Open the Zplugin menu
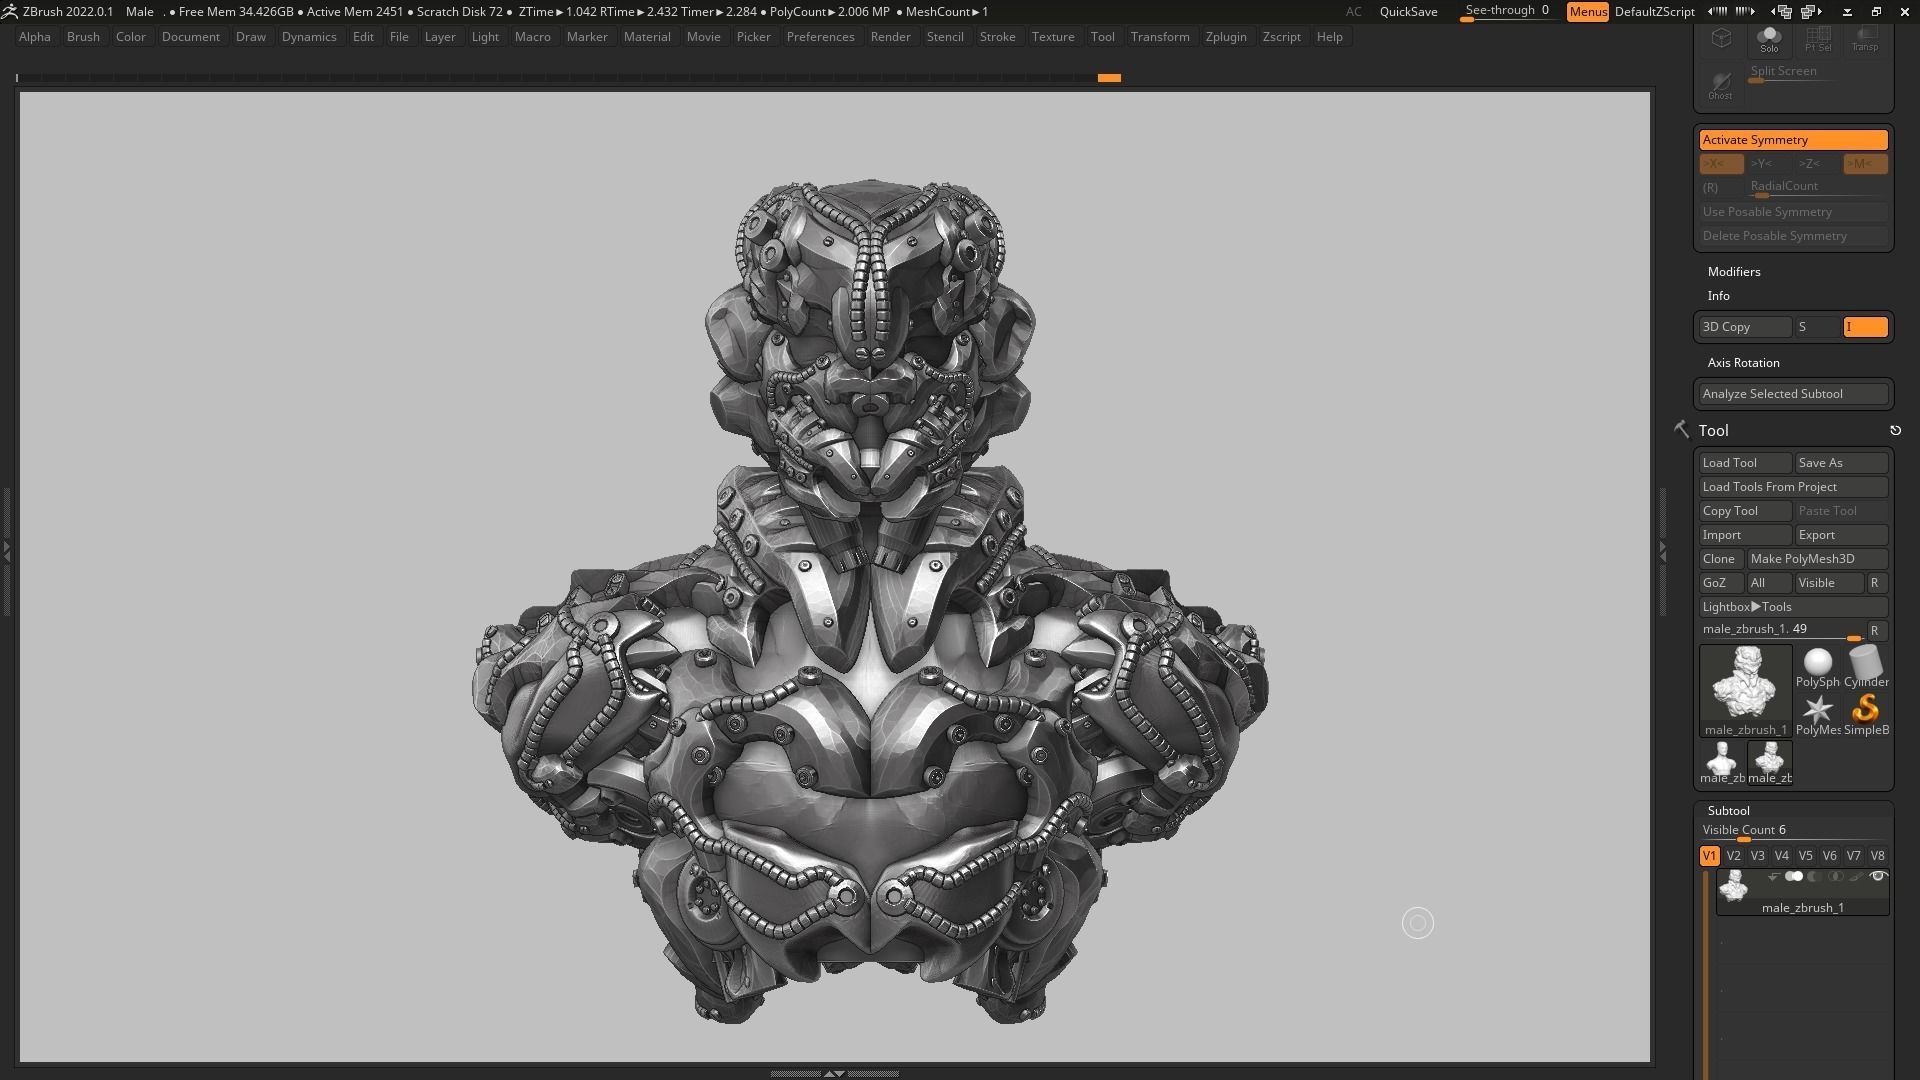This screenshot has width=1920, height=1080. [1225, 37]
